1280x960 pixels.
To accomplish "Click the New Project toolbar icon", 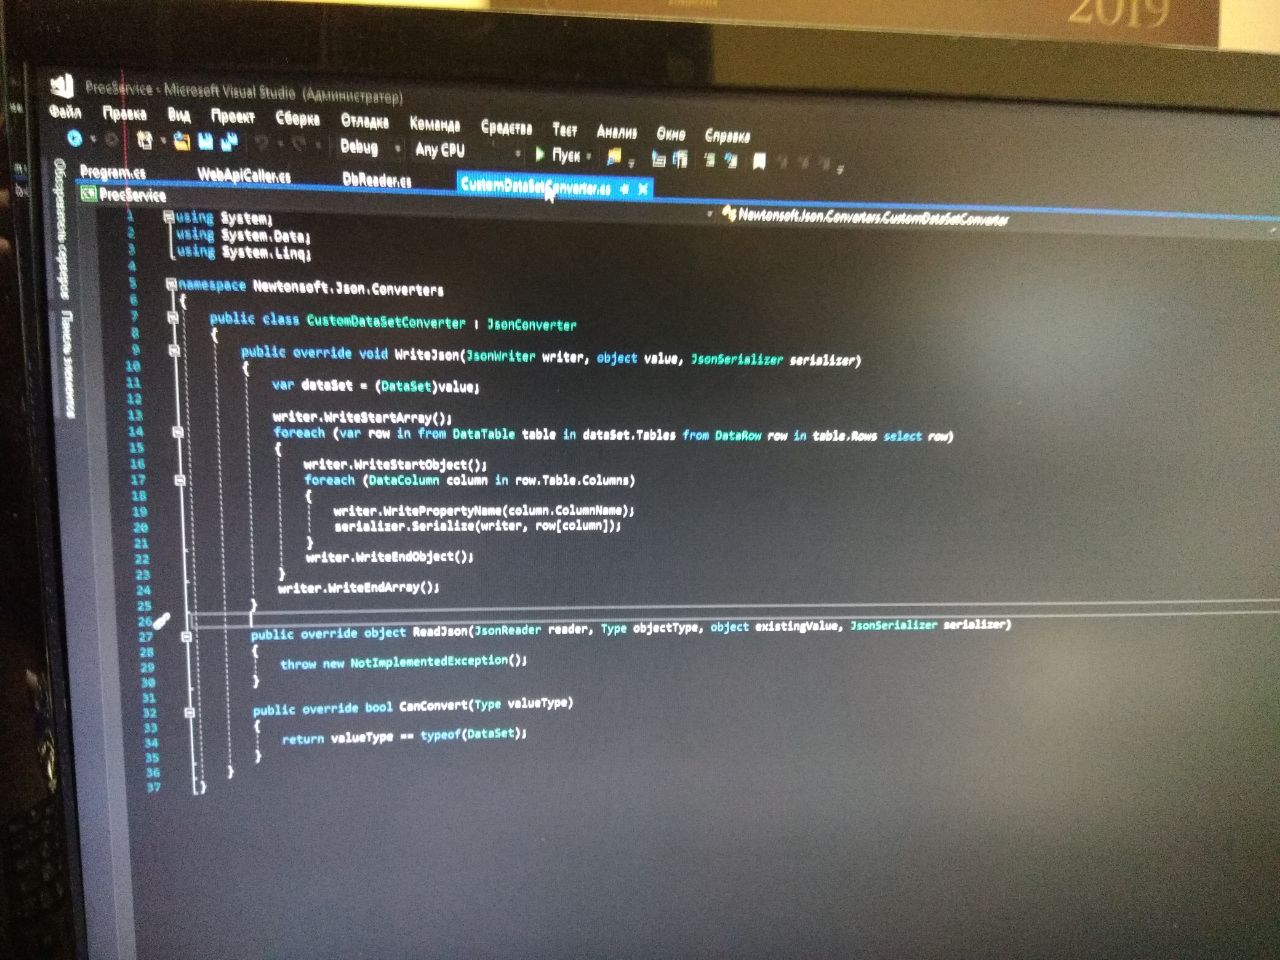I will coord(145,141).
